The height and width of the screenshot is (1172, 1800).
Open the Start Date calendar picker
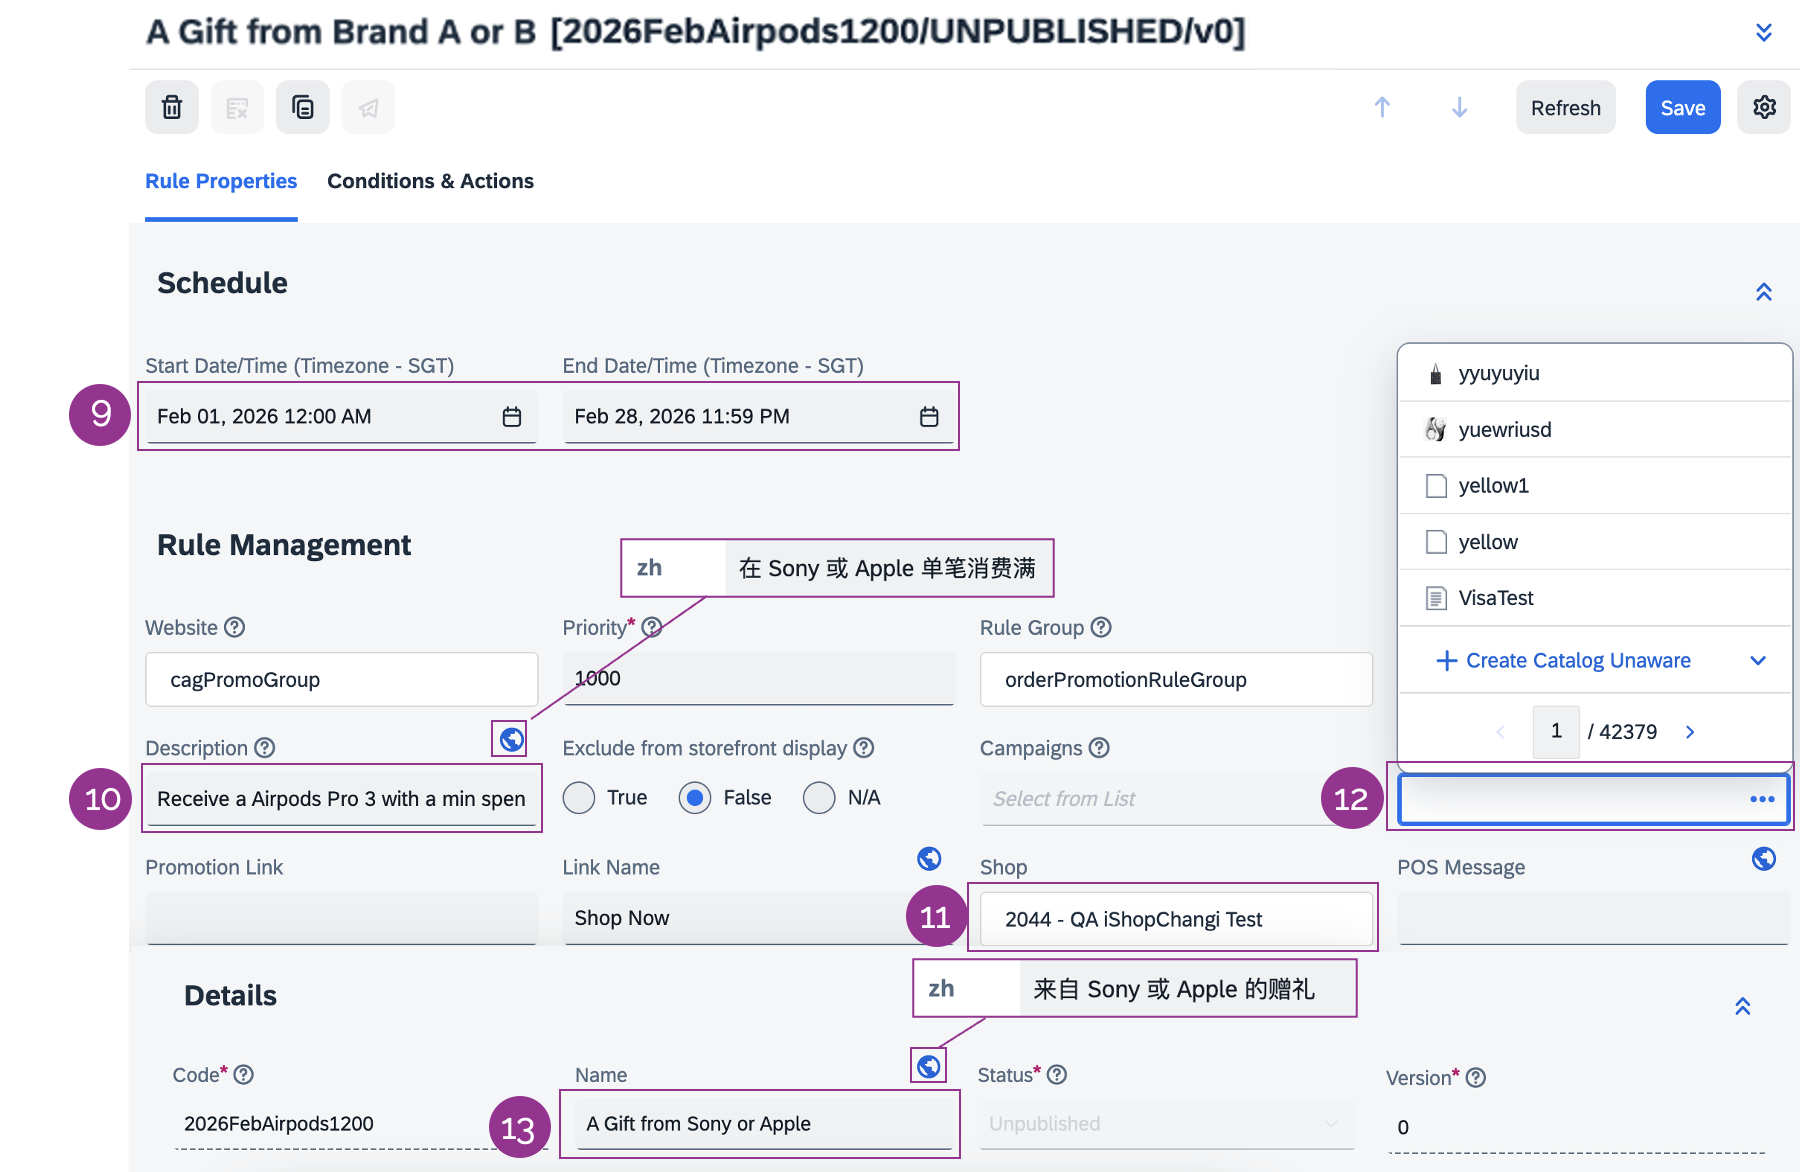(512, 417)
